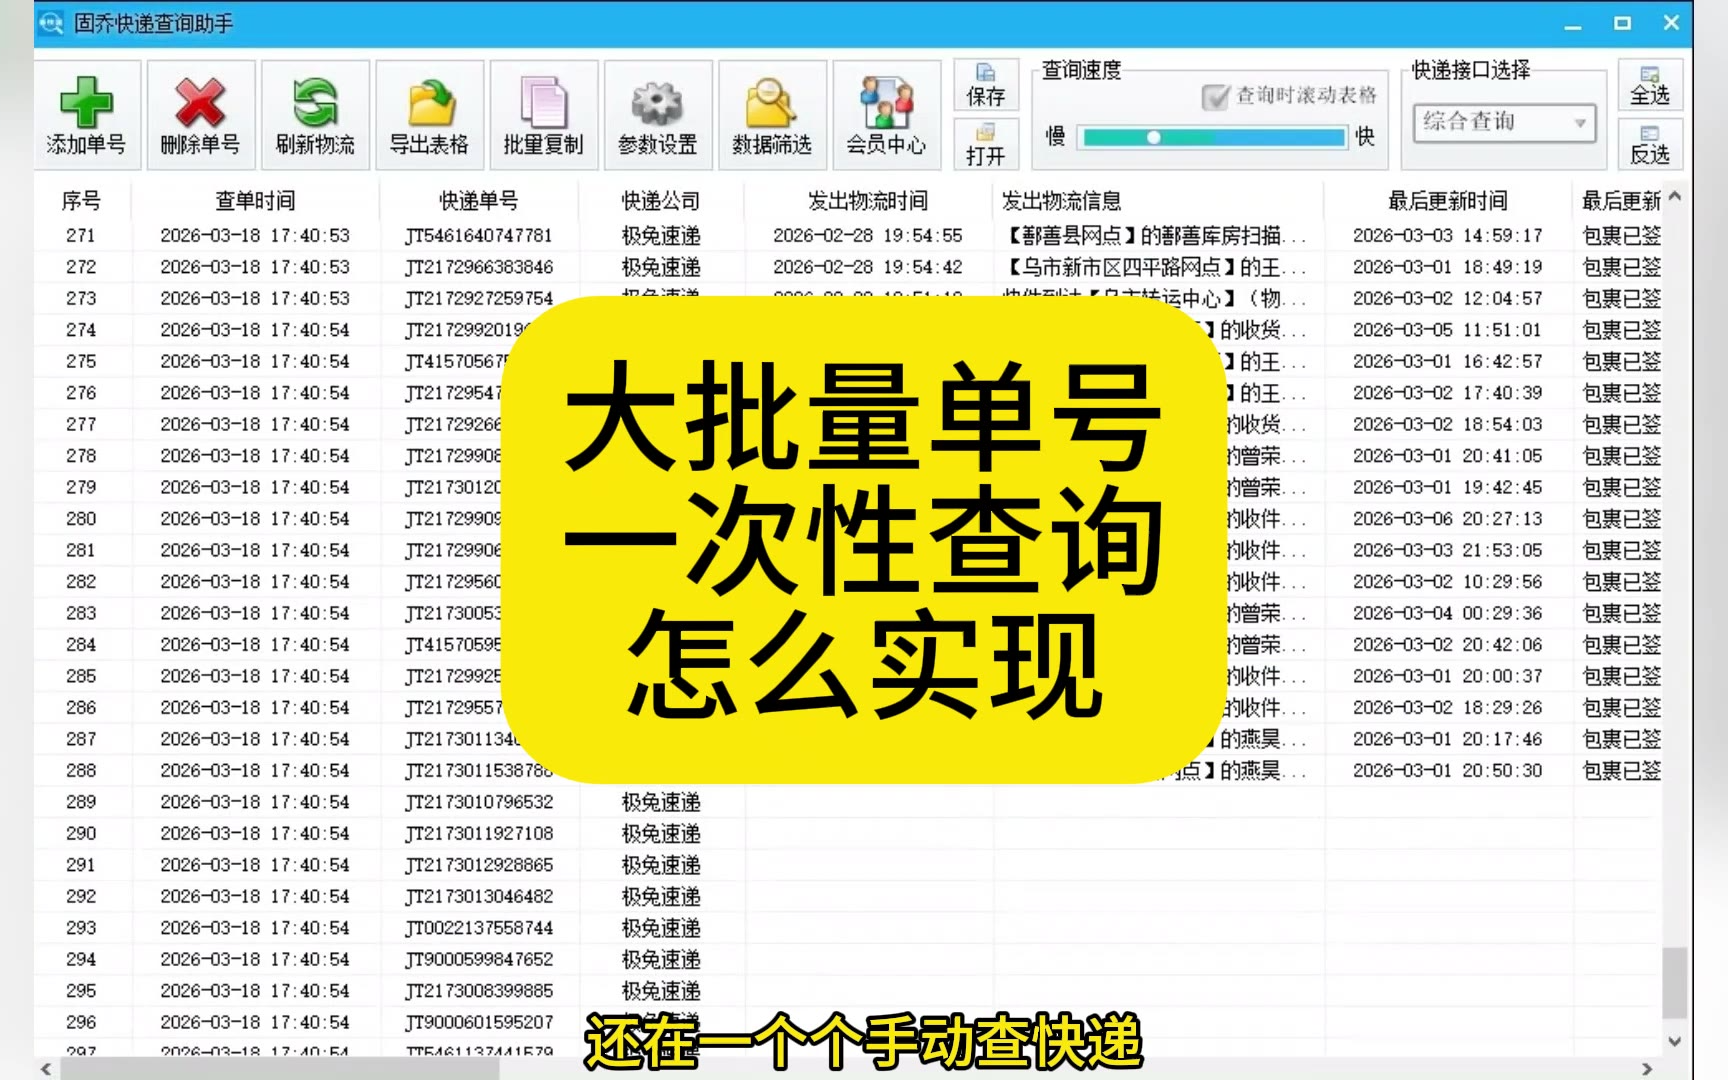Image resolution: width=1728 pixels, height=1080 pixels.
Task: Click the horizontal scrollbar right arrow
Action: 1647,1069
